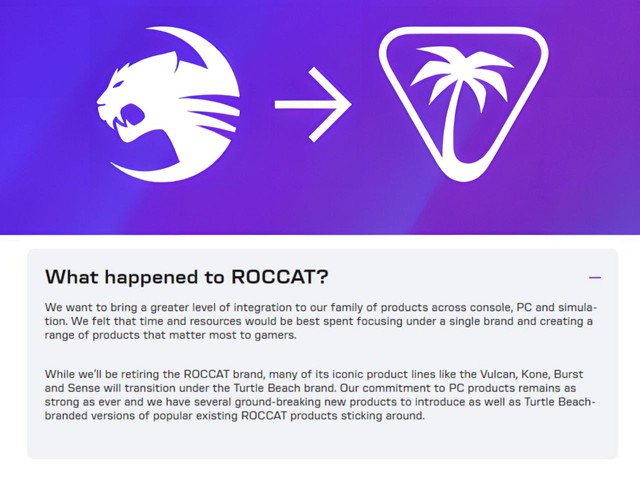Click the ROCCAT panther head logo

(168, 104)
